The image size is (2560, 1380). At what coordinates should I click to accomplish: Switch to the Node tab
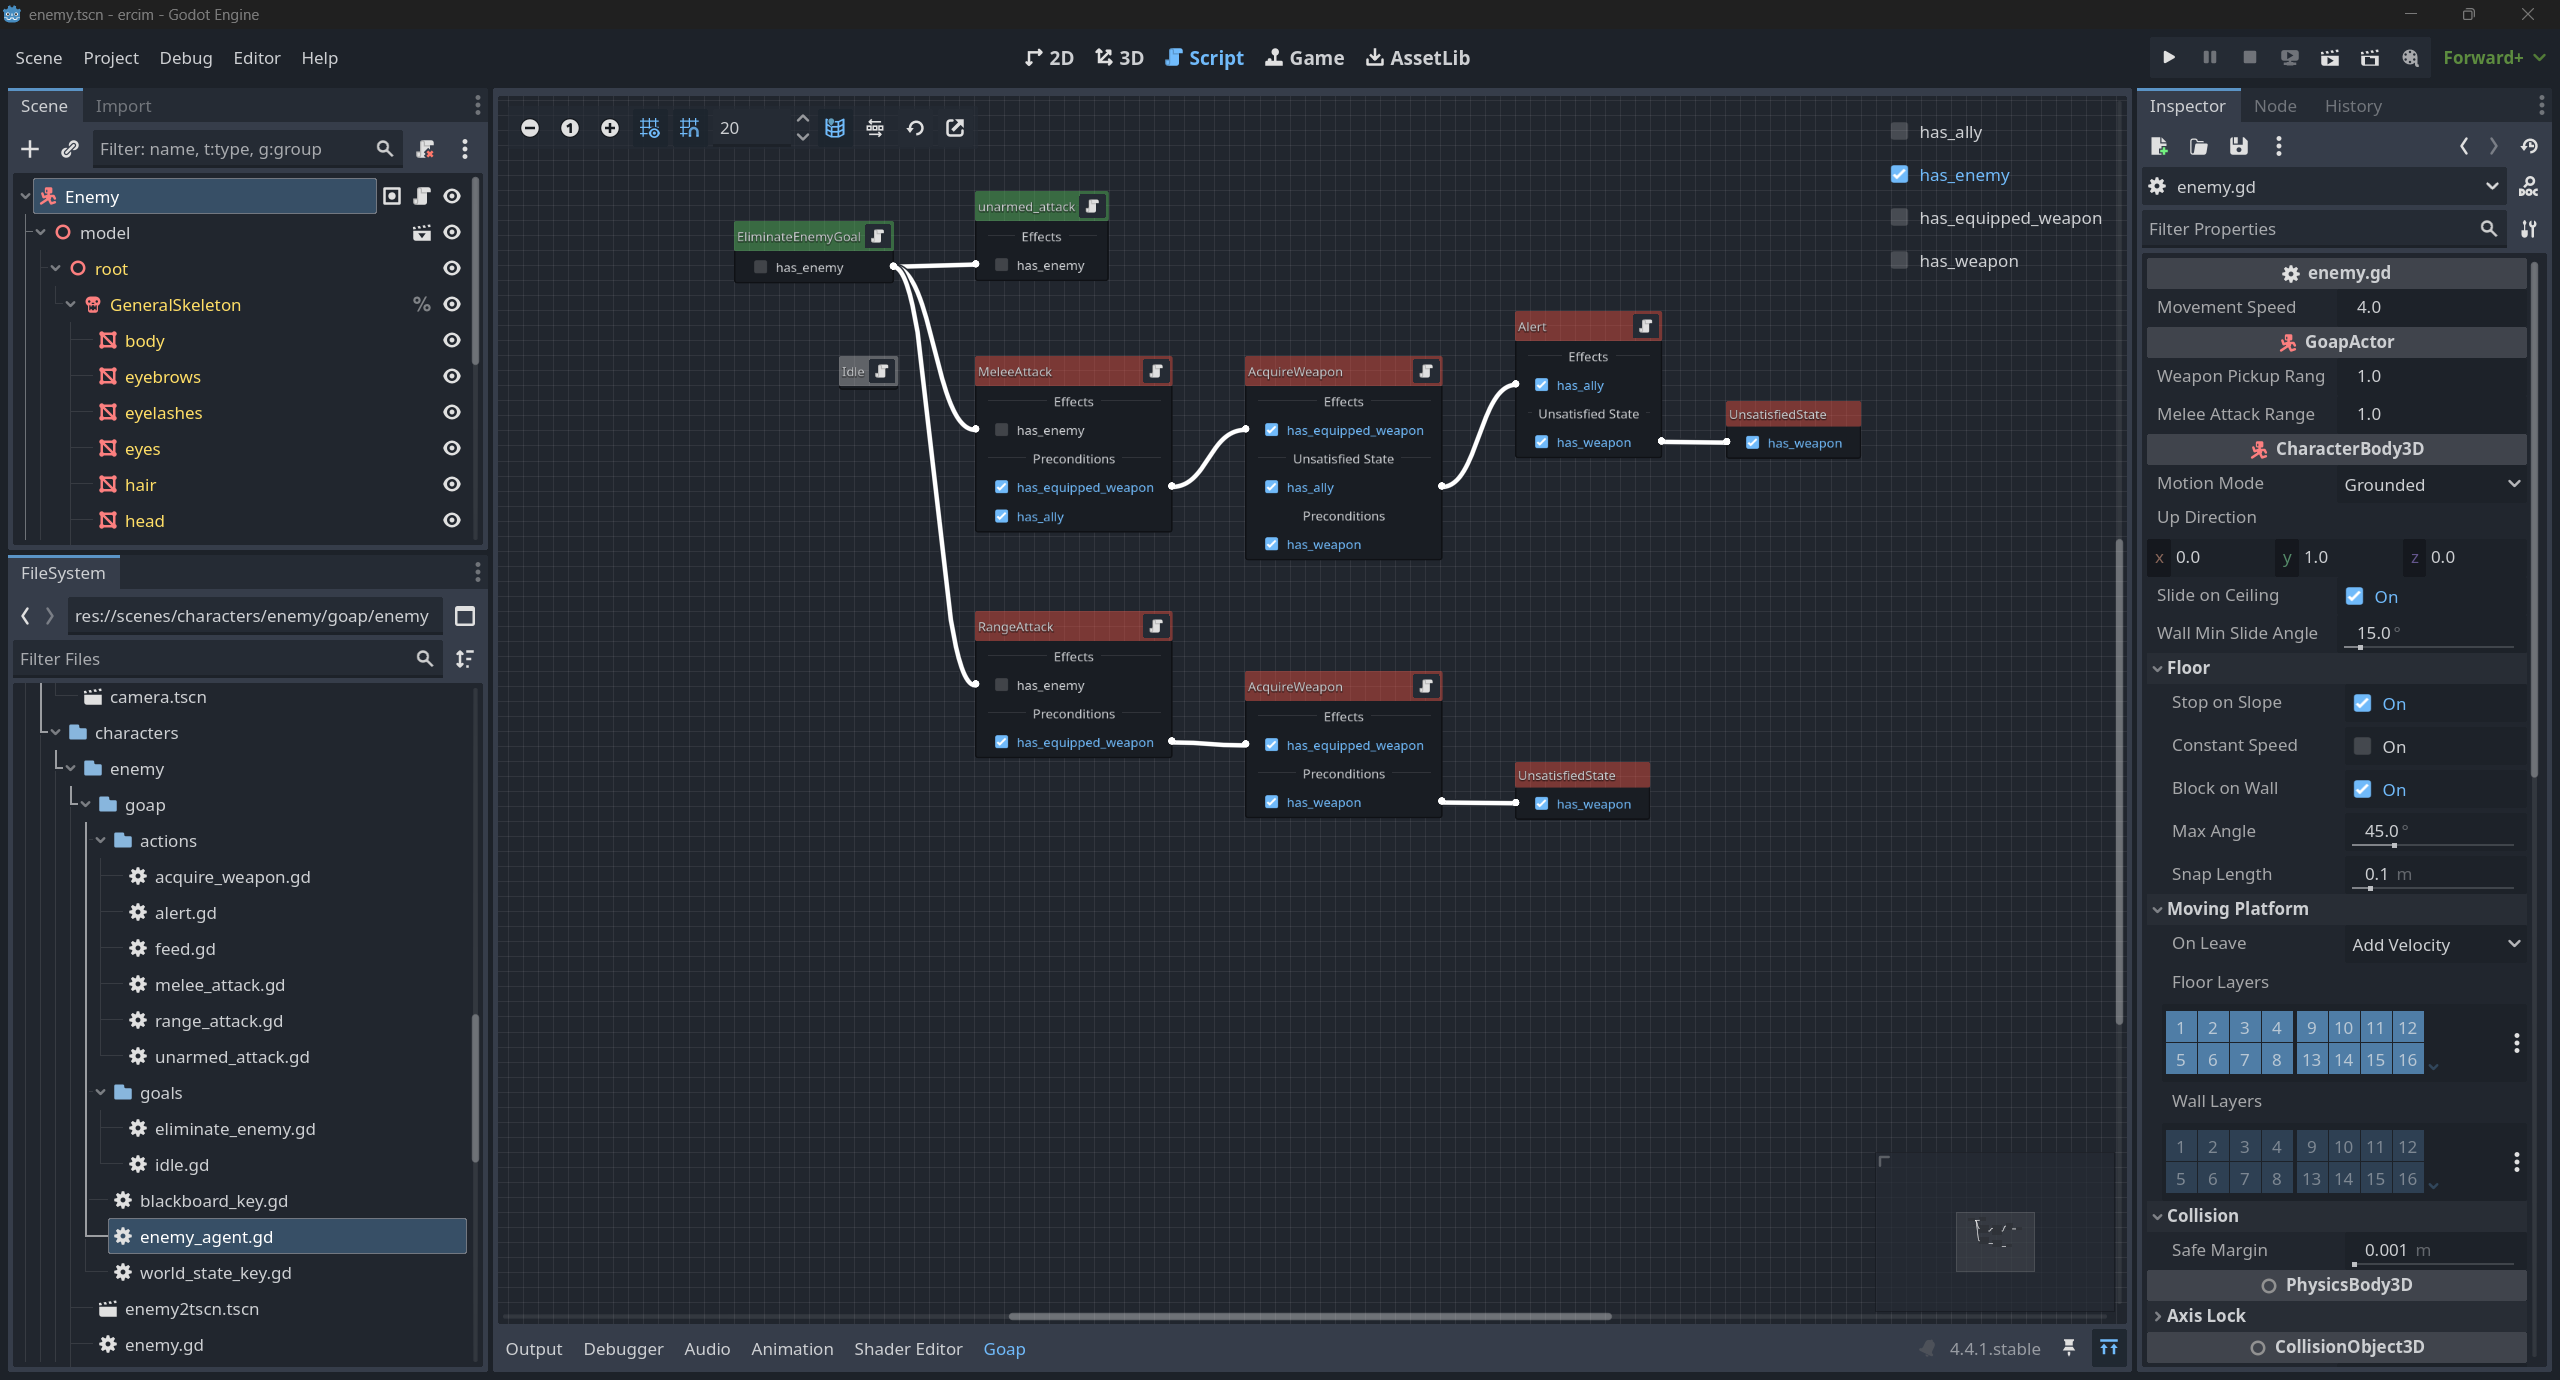point(2274,106)
